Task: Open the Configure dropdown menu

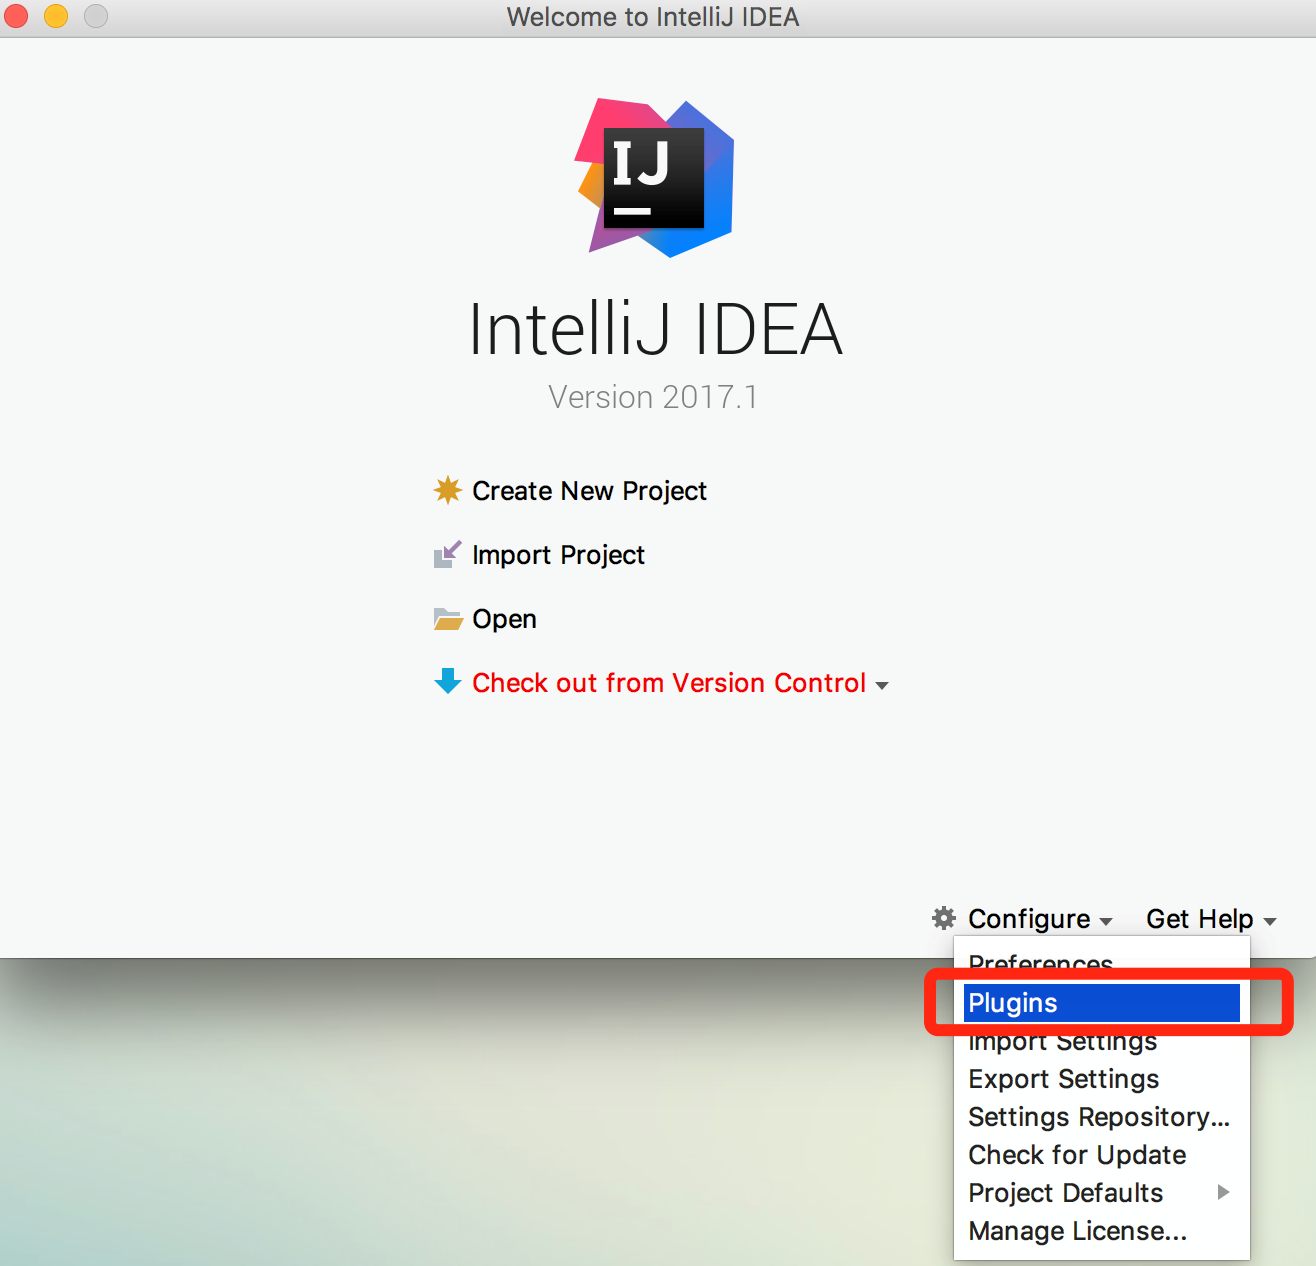Action: tap(1029, 919)
